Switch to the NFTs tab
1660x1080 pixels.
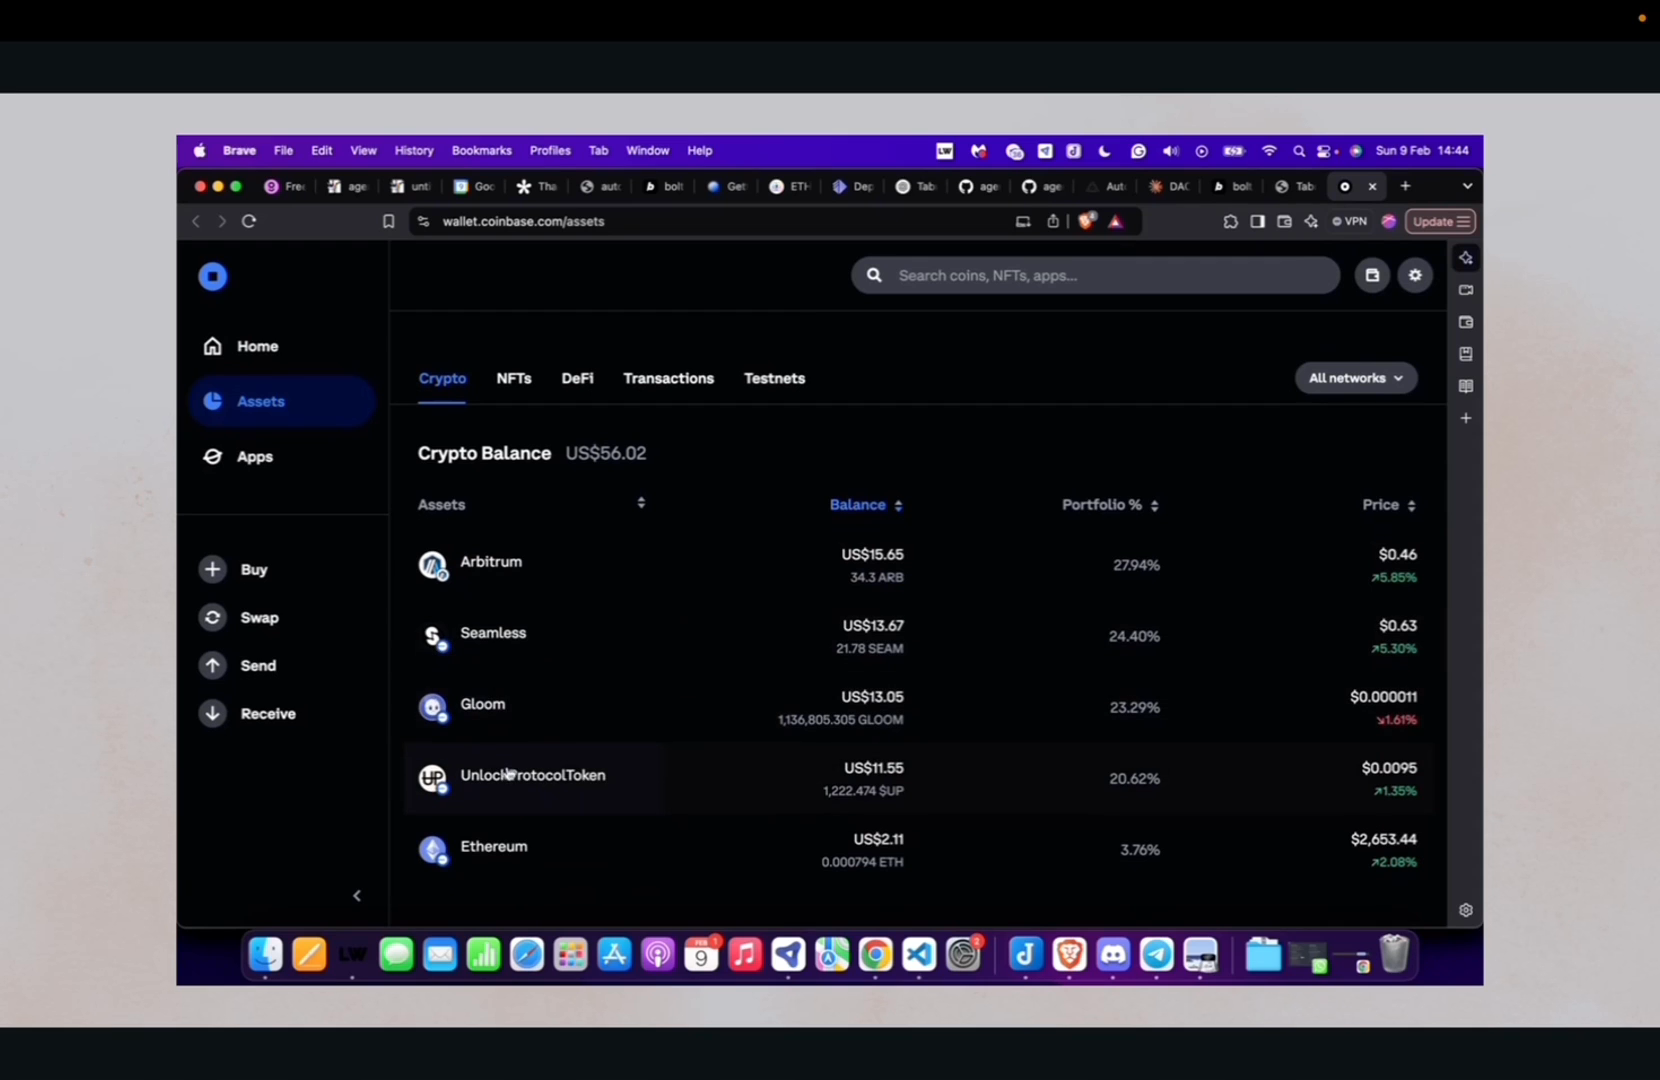[x=514, y=379]
